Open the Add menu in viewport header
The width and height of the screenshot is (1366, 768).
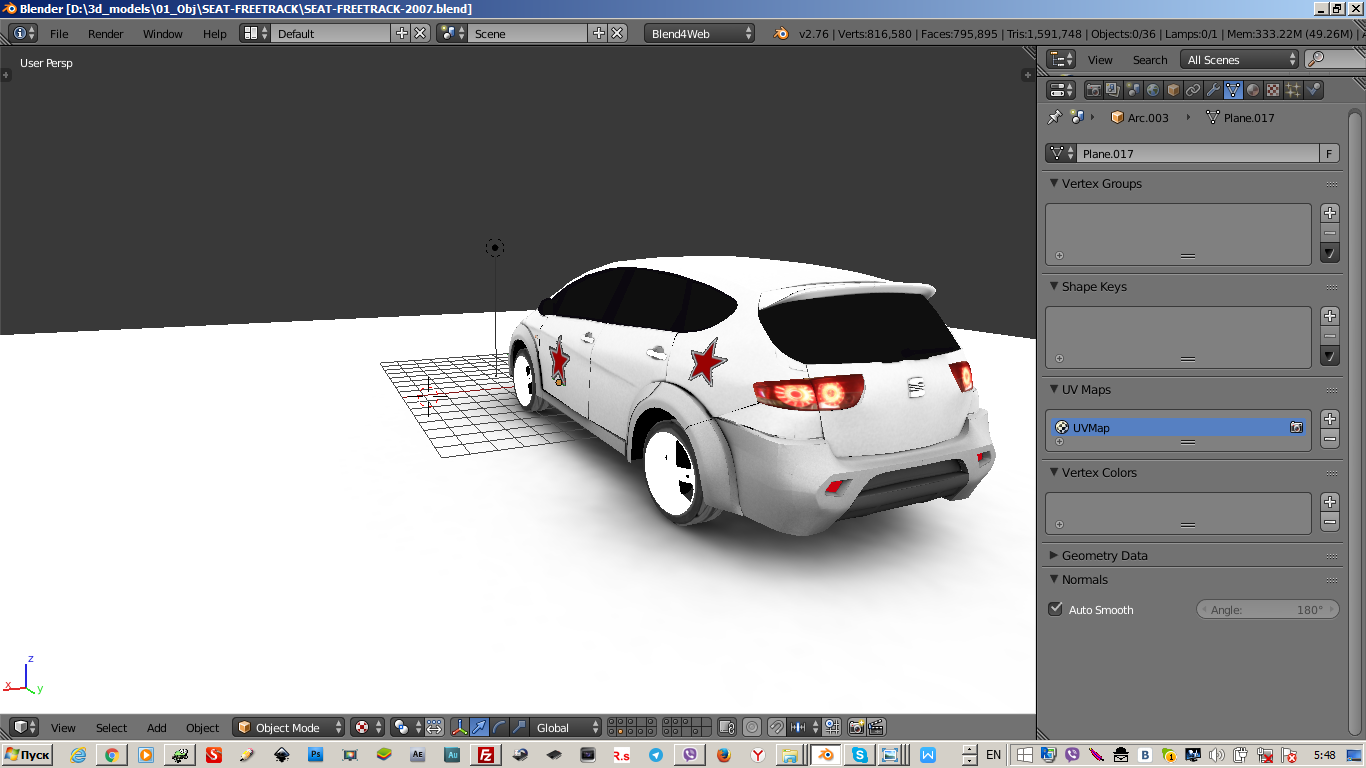156,727
